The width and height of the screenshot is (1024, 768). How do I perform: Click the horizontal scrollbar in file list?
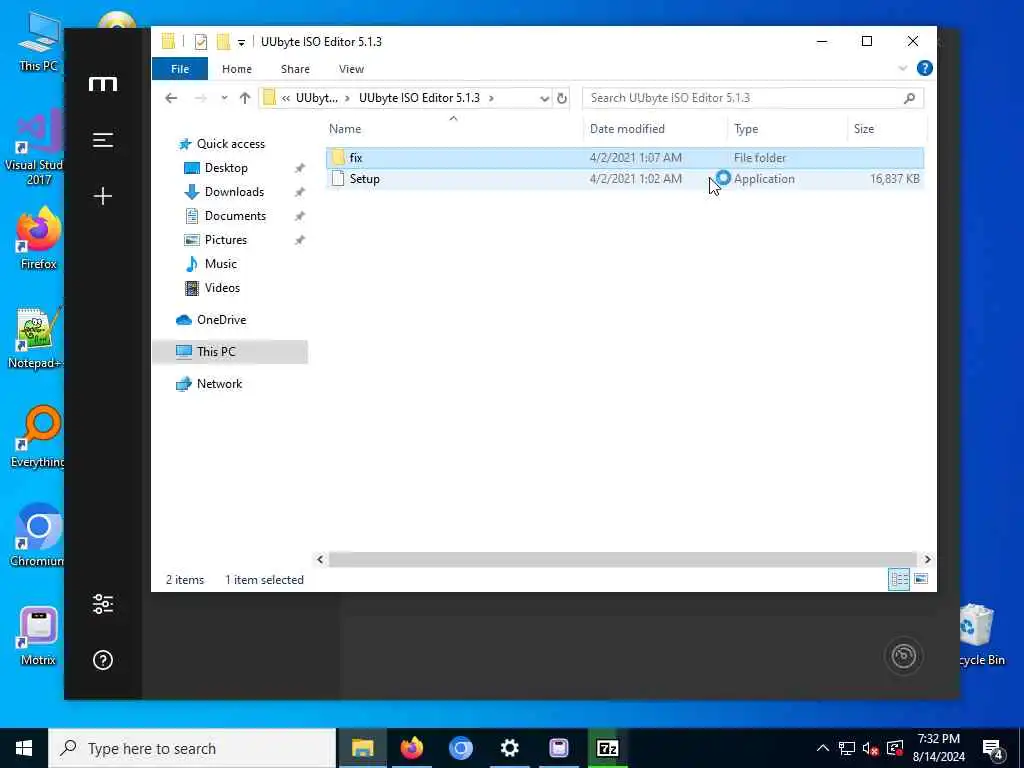[623, 560]
